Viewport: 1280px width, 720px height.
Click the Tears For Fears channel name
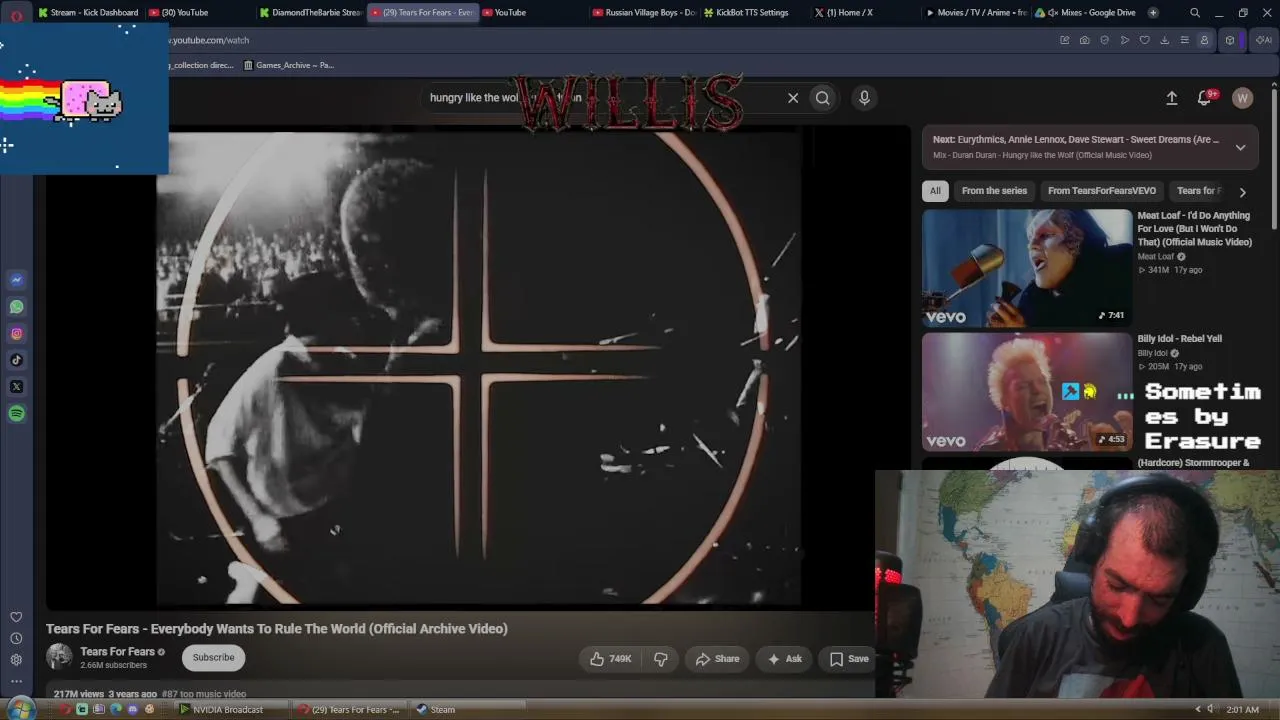tap(117, 652)
